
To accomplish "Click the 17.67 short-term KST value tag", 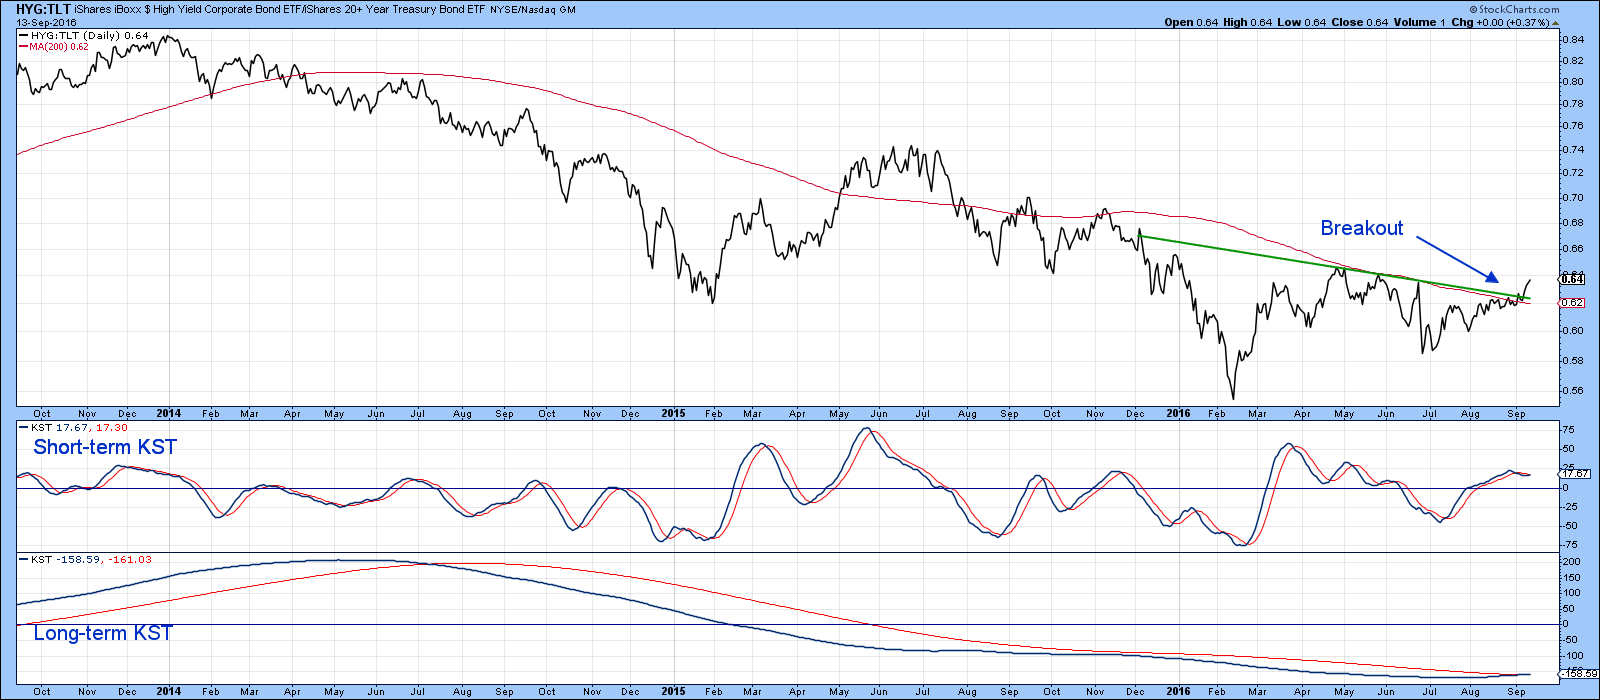I will pos(1575,473).
